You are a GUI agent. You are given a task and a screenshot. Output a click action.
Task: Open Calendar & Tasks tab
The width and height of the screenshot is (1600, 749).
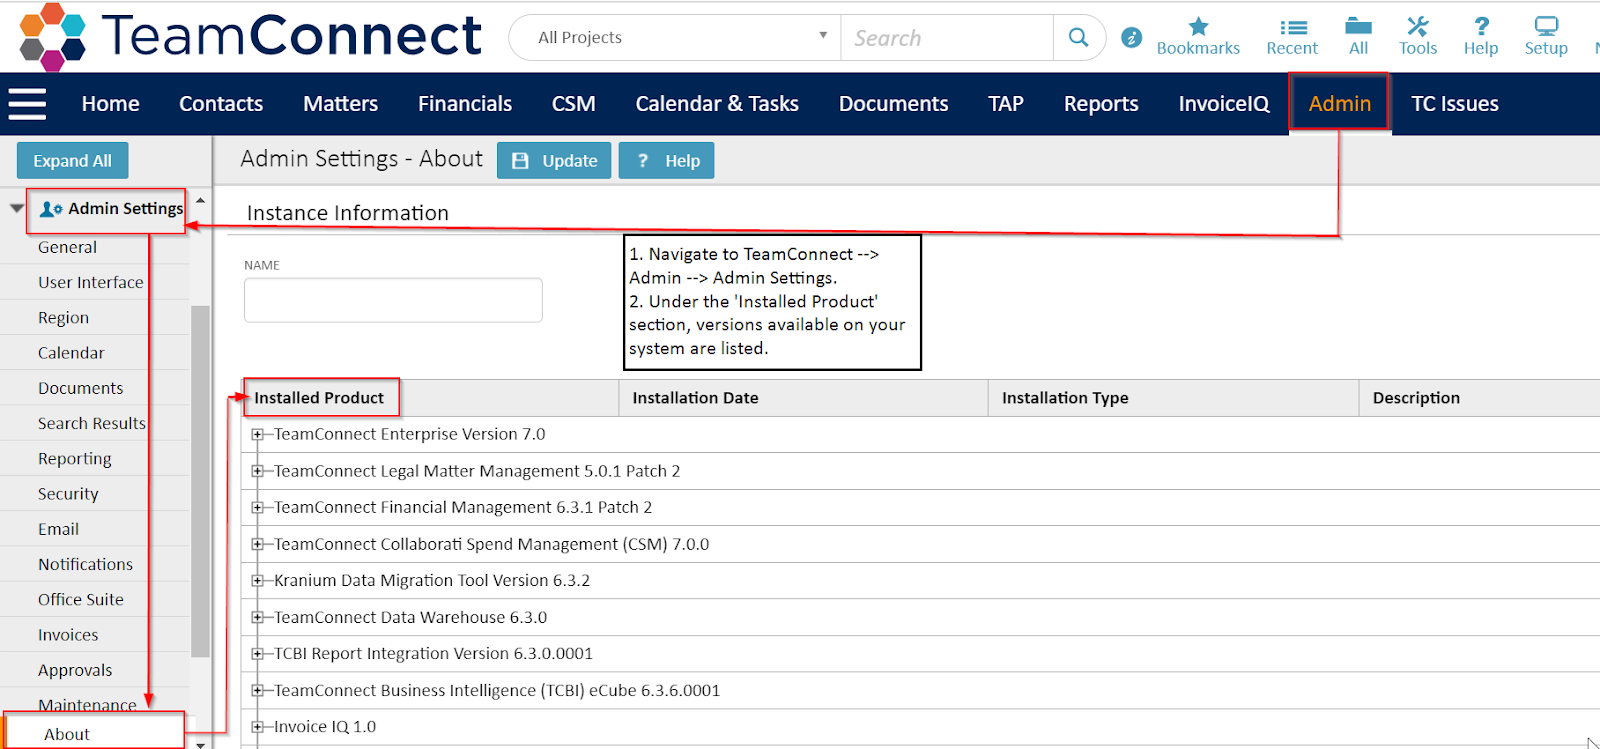click(717, 104)
